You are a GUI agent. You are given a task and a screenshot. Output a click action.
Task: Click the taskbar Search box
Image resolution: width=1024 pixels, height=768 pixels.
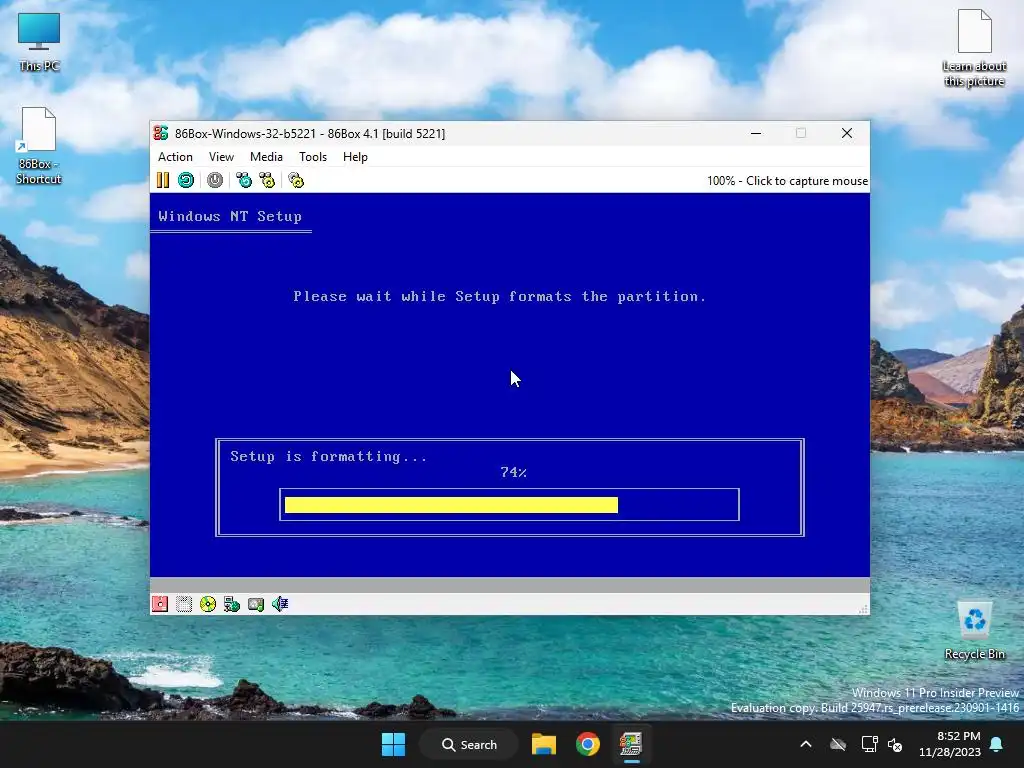(469, 744)
